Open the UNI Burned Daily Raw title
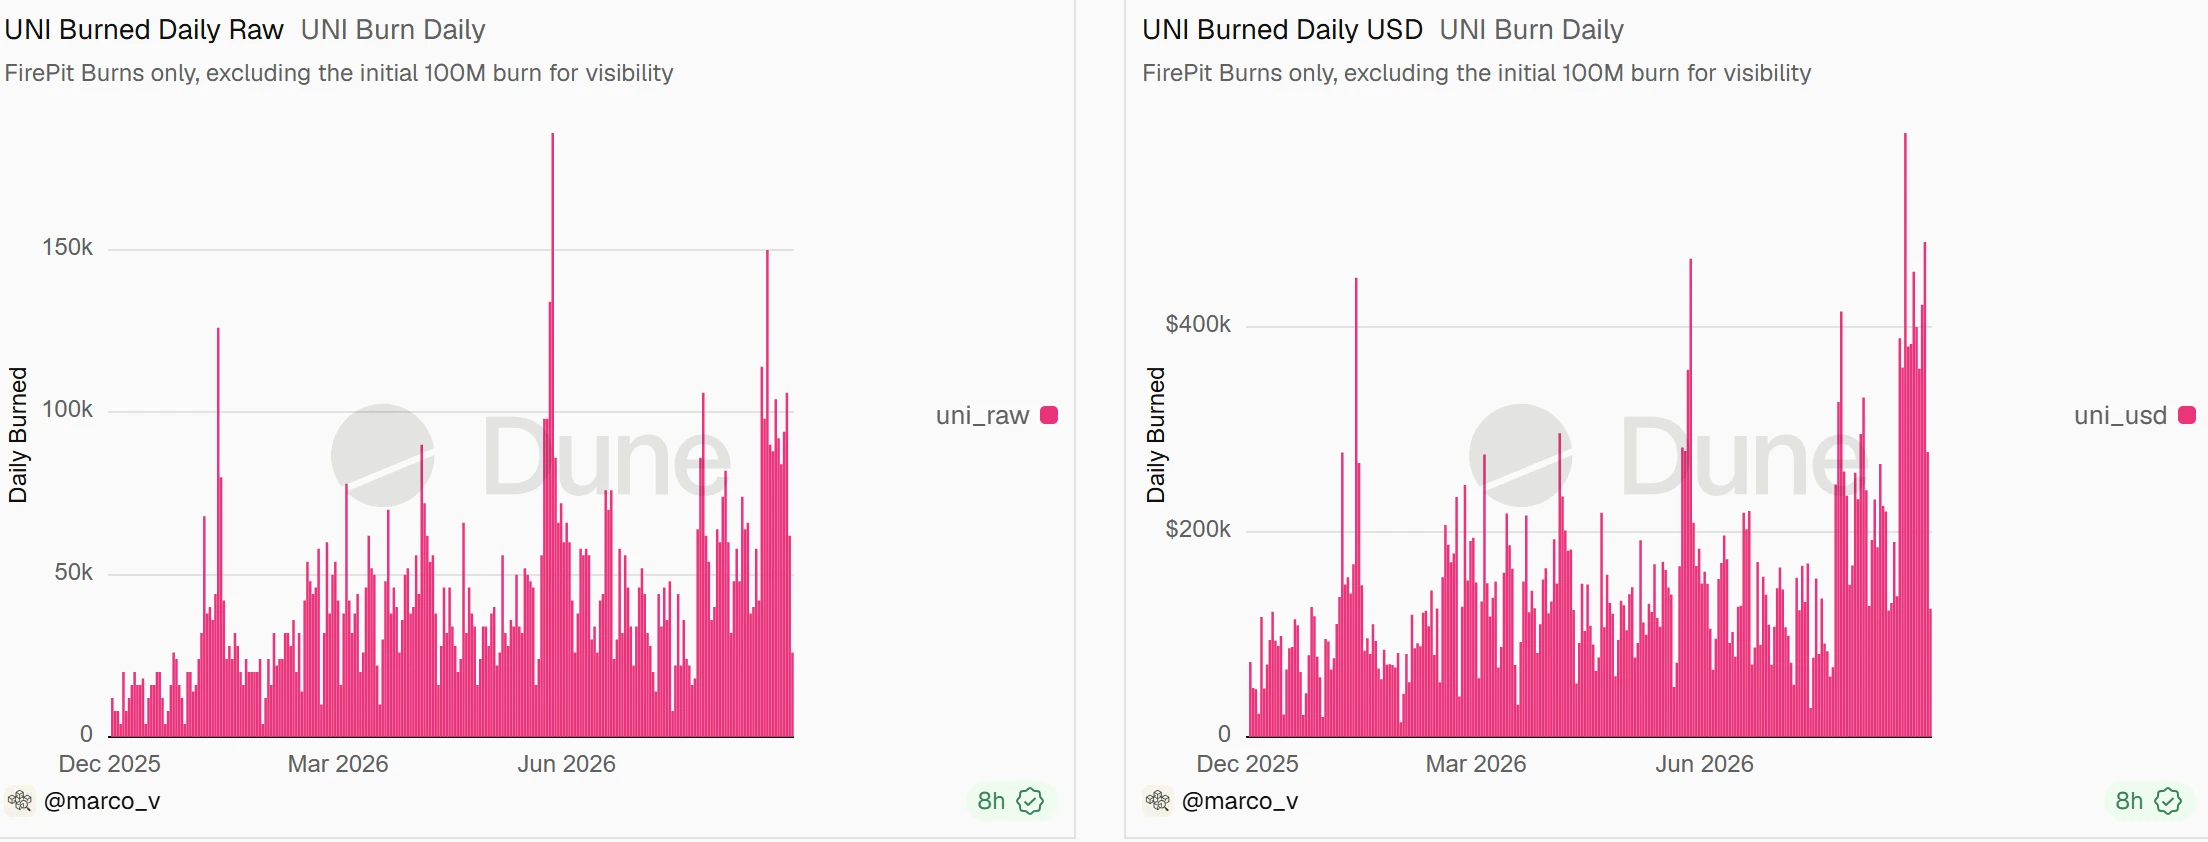Screen dimensions: 2208x842 coord(144,30)
